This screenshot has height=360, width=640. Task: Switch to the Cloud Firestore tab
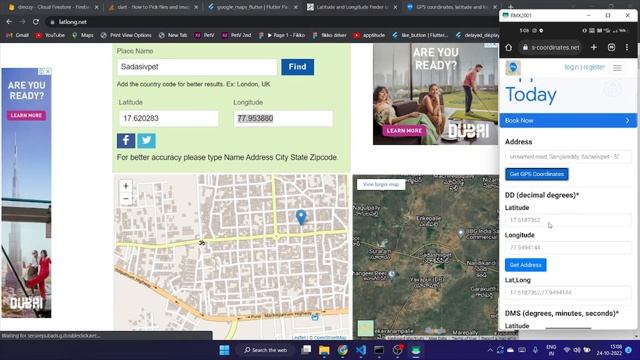click(x=53, y=7)
